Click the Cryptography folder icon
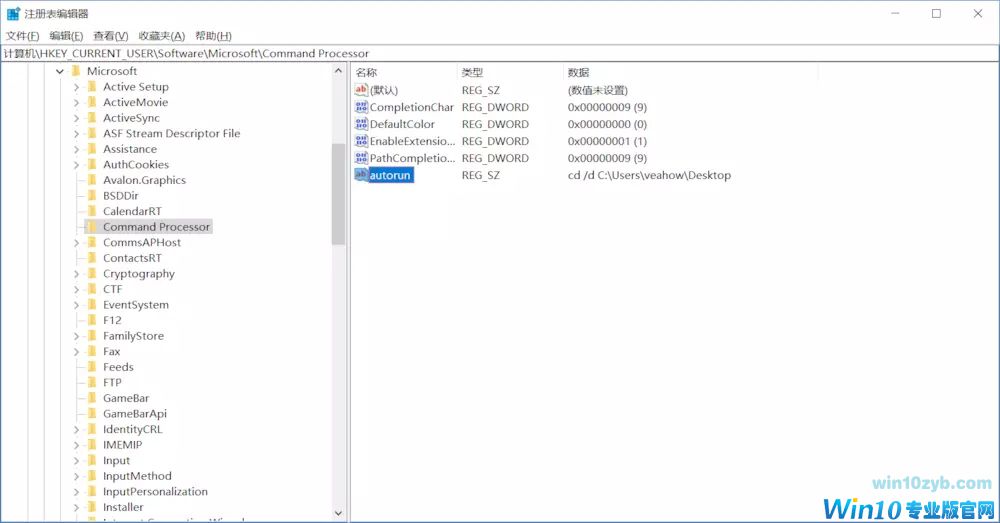This screenshot has width=1000, height=523. 92,273
